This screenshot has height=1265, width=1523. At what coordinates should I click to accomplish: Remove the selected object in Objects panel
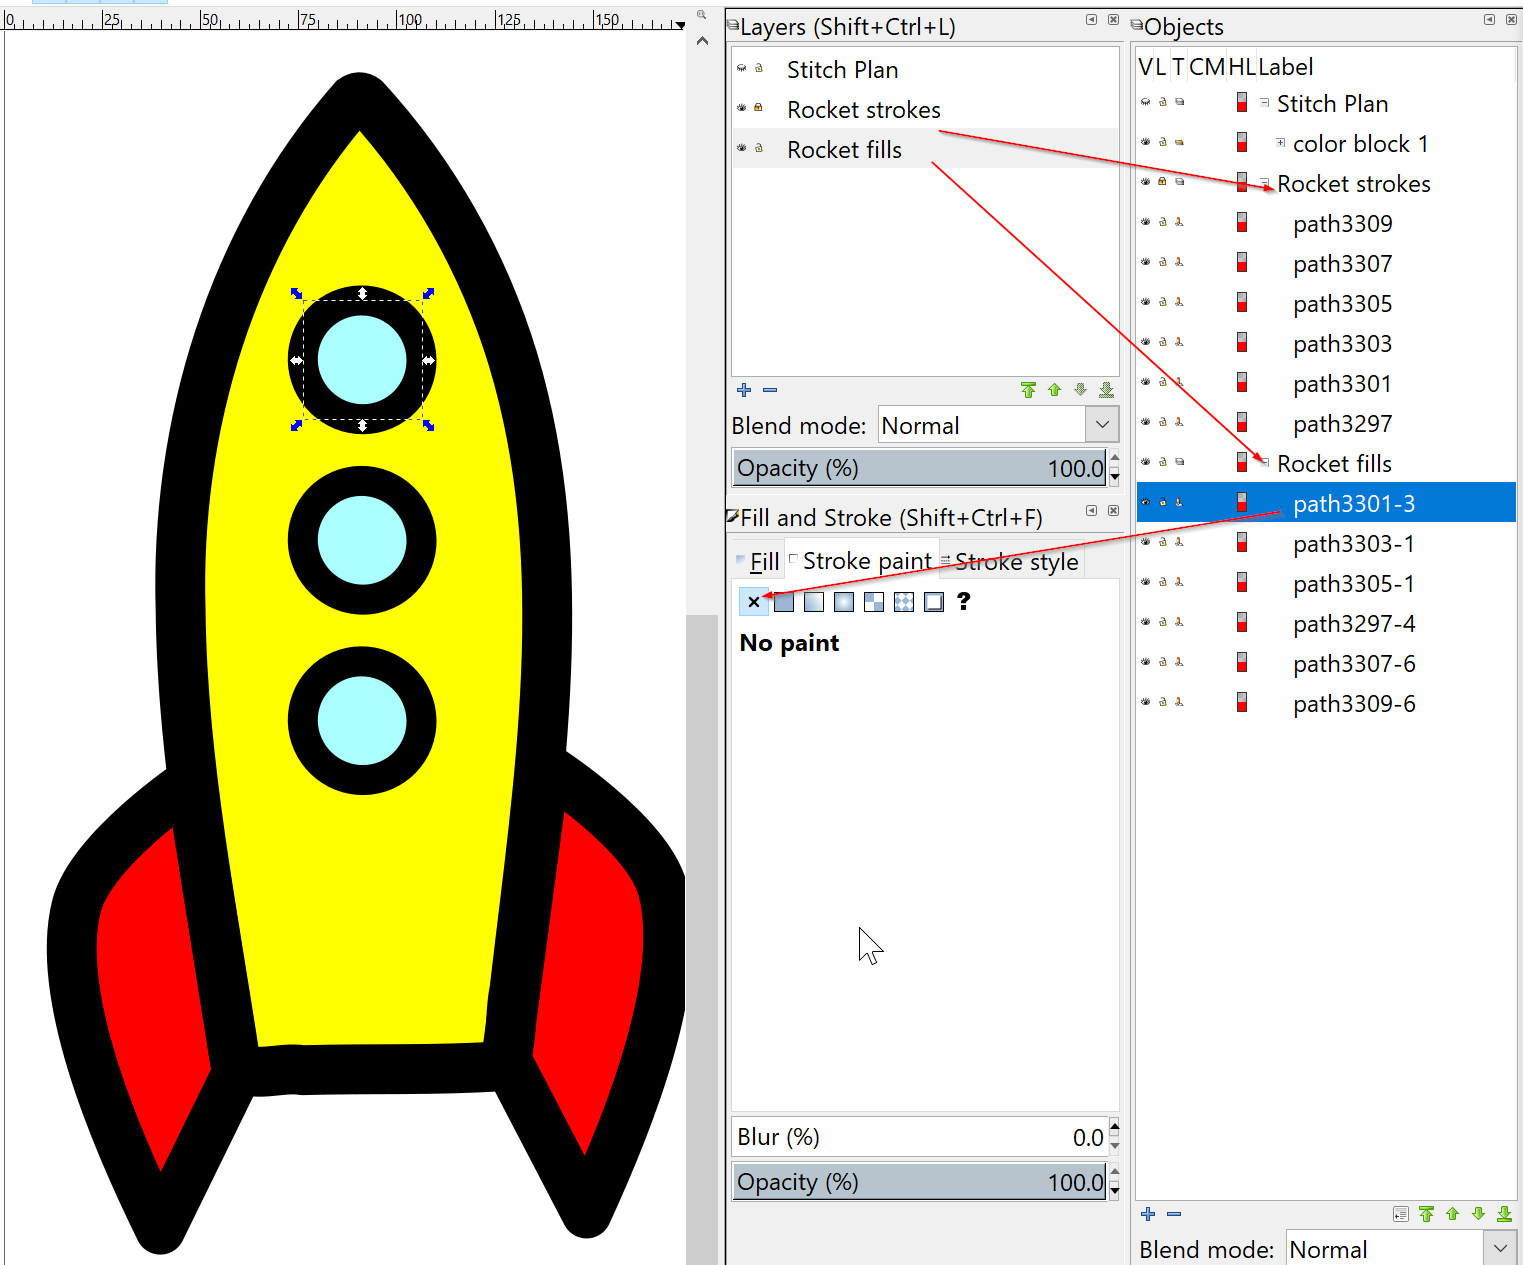click(x=1174, y=1214)
